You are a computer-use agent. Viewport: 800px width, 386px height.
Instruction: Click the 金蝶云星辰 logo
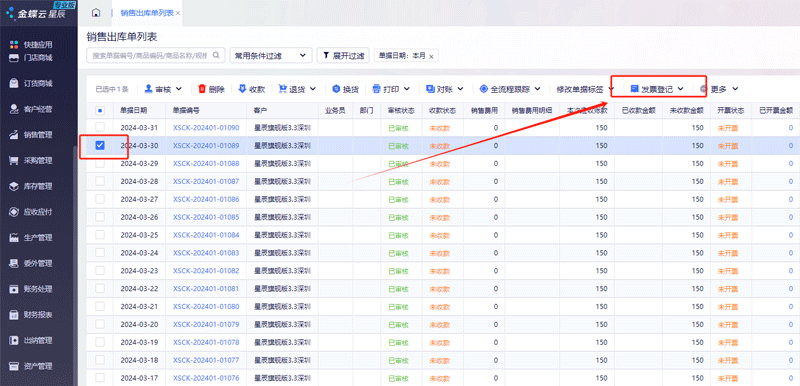tap(36, 13)
